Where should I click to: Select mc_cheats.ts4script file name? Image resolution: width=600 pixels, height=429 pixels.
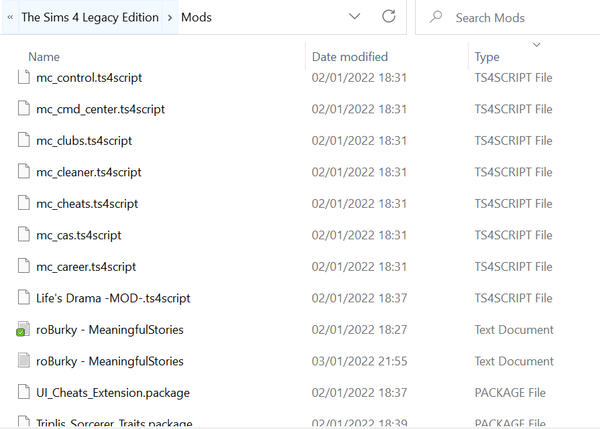tap(87, 204)
